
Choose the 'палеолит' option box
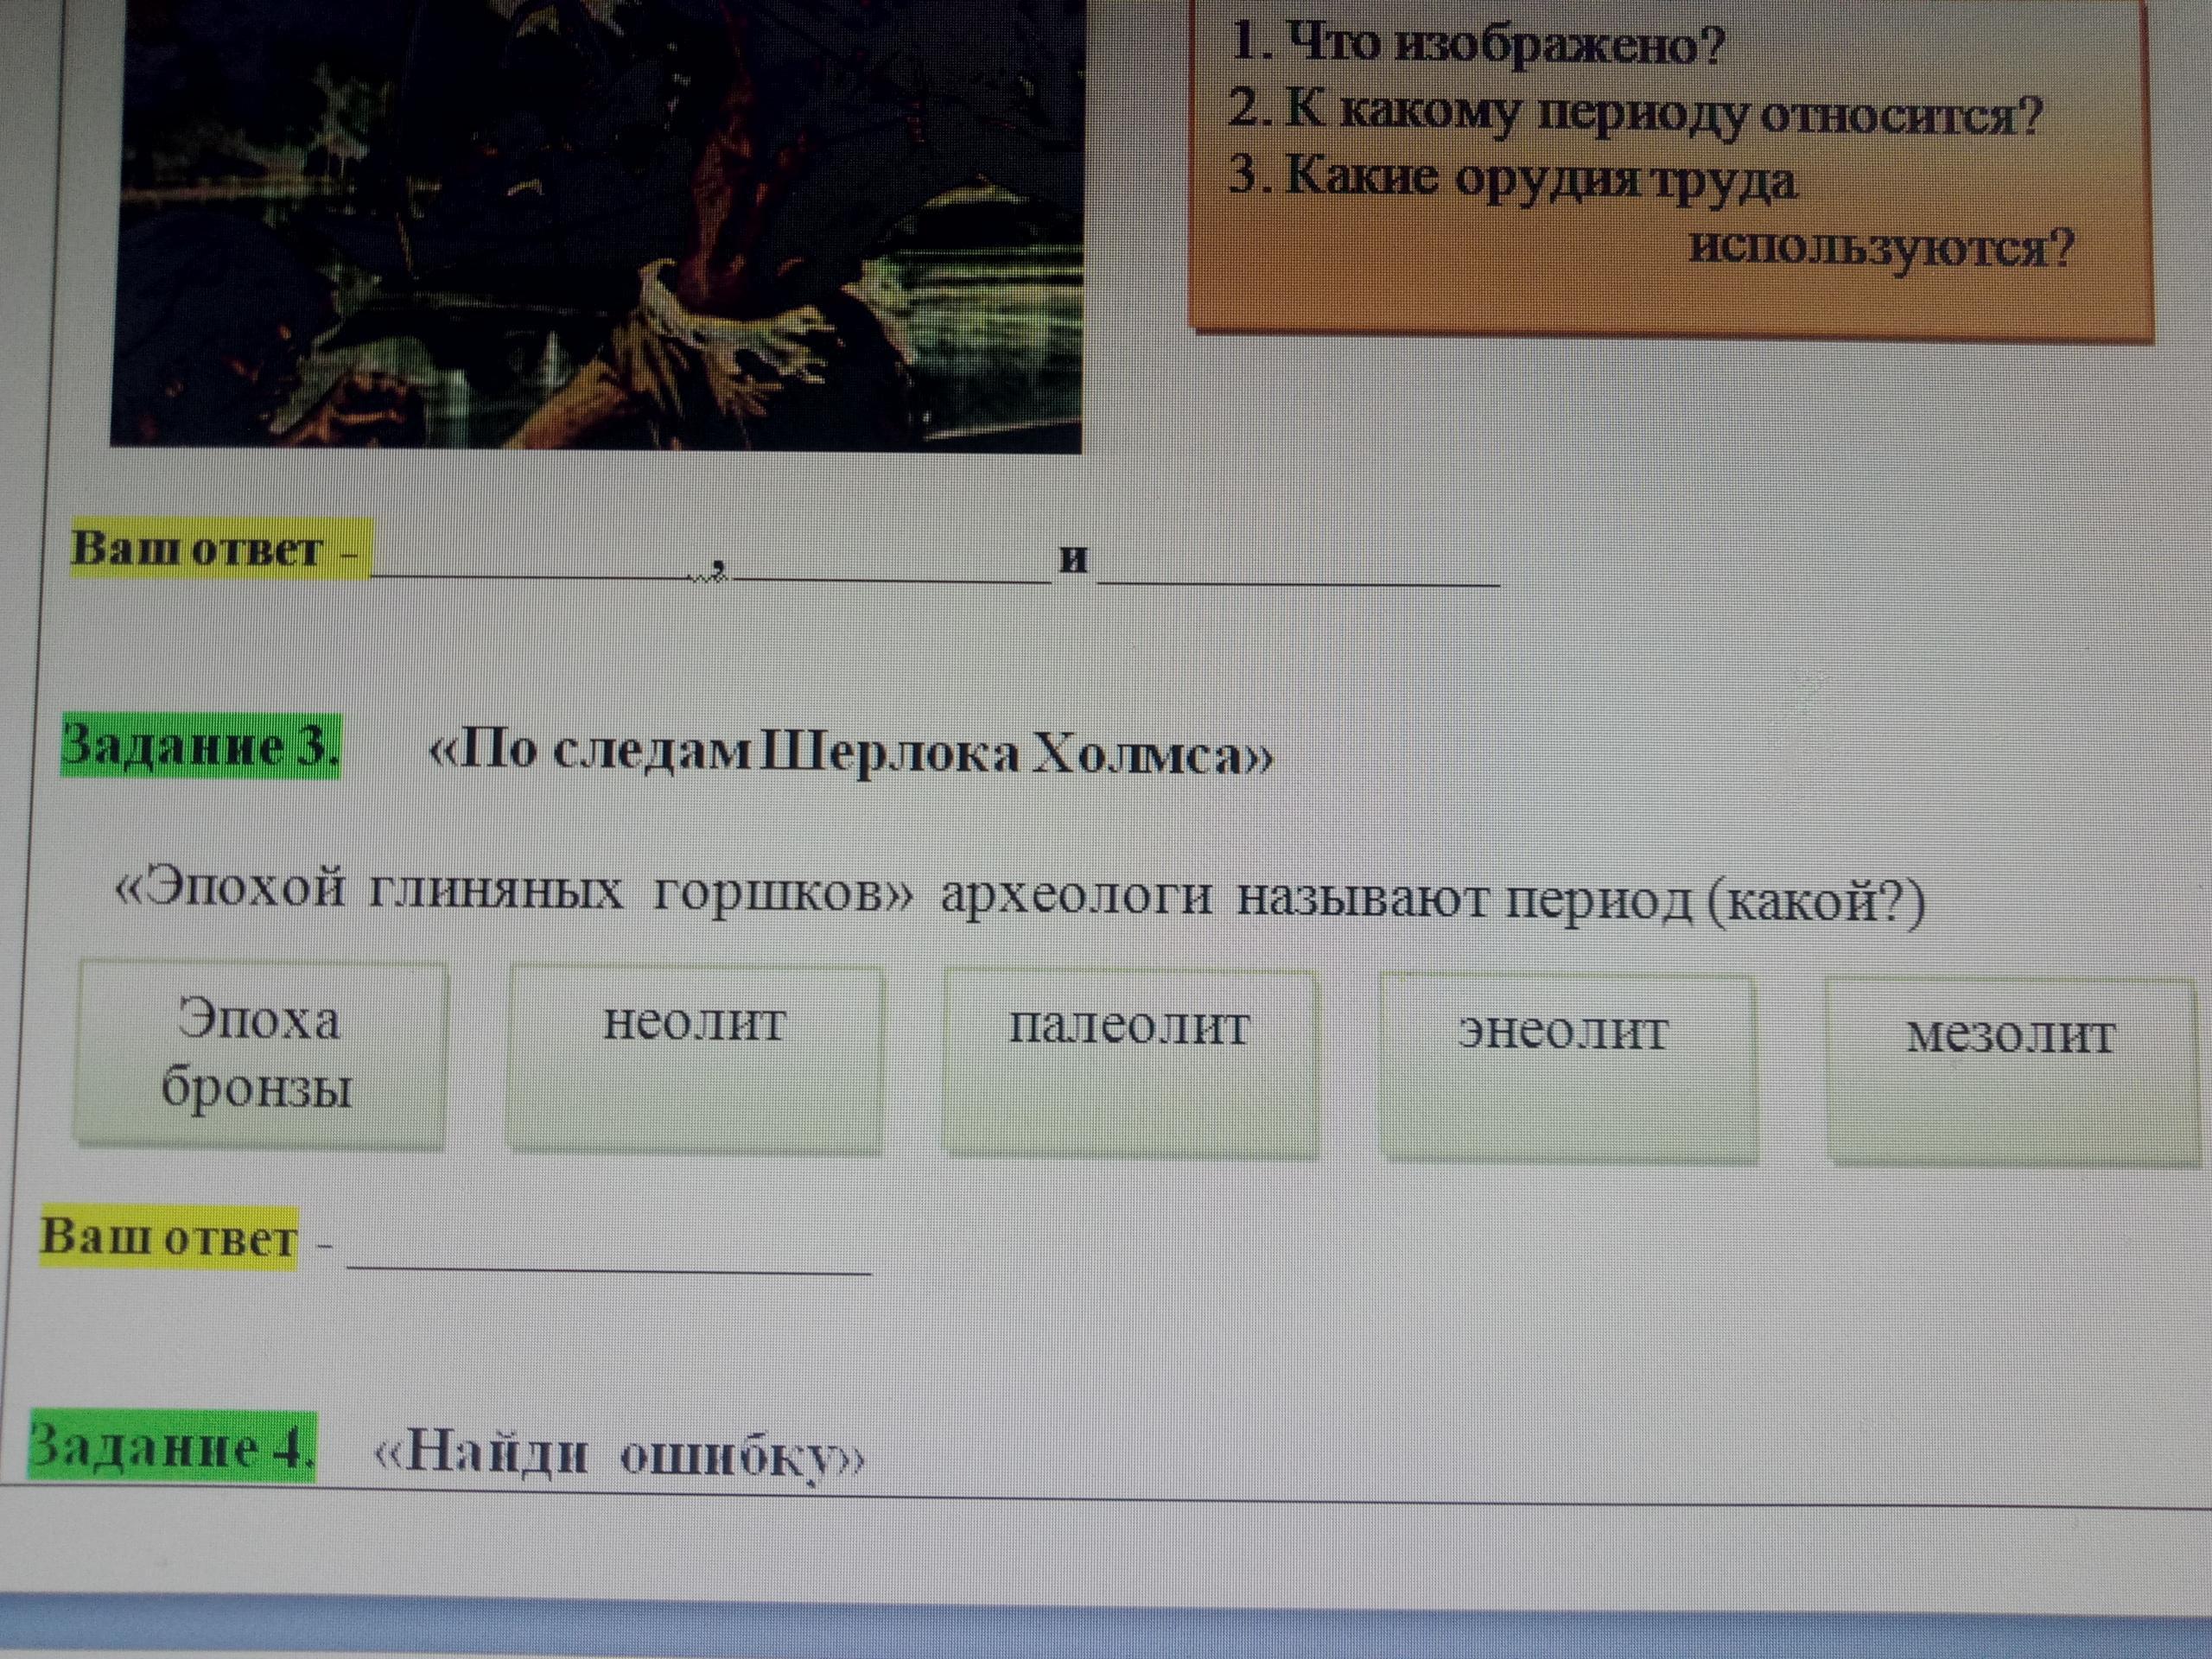click(x=1129, y=1064)
